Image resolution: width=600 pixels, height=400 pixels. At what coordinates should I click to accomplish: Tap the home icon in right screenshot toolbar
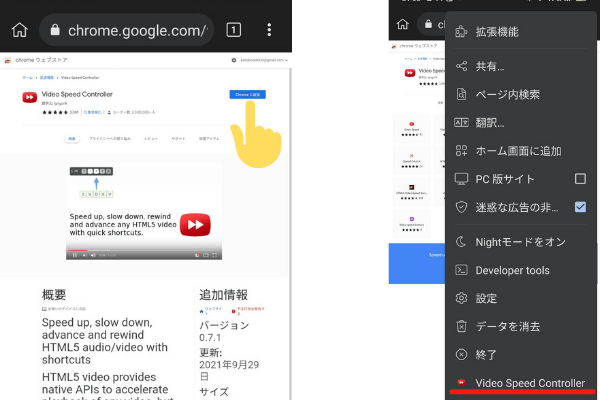pos(403,24)
